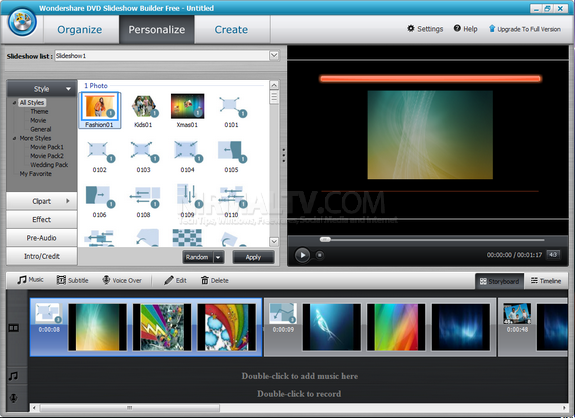The image size is (575, 418).
Task: Click the style list scroll down arrow
Action: (x=274, y=241)
